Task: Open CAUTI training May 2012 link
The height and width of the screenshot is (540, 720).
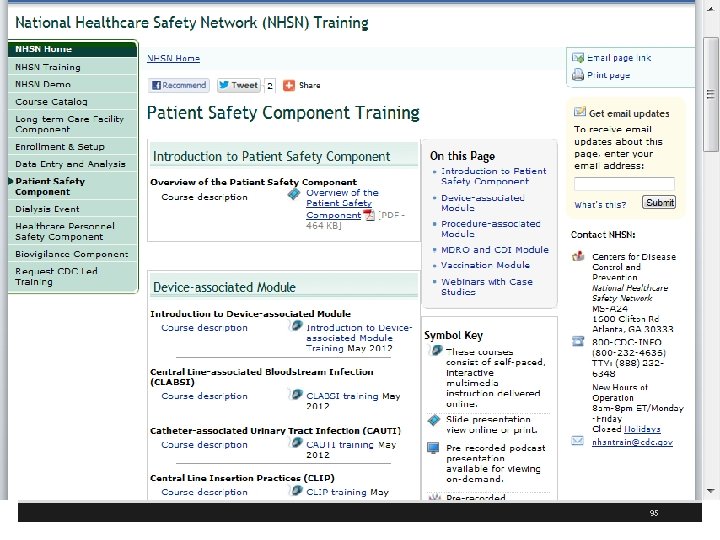Action: coord(351,450)
